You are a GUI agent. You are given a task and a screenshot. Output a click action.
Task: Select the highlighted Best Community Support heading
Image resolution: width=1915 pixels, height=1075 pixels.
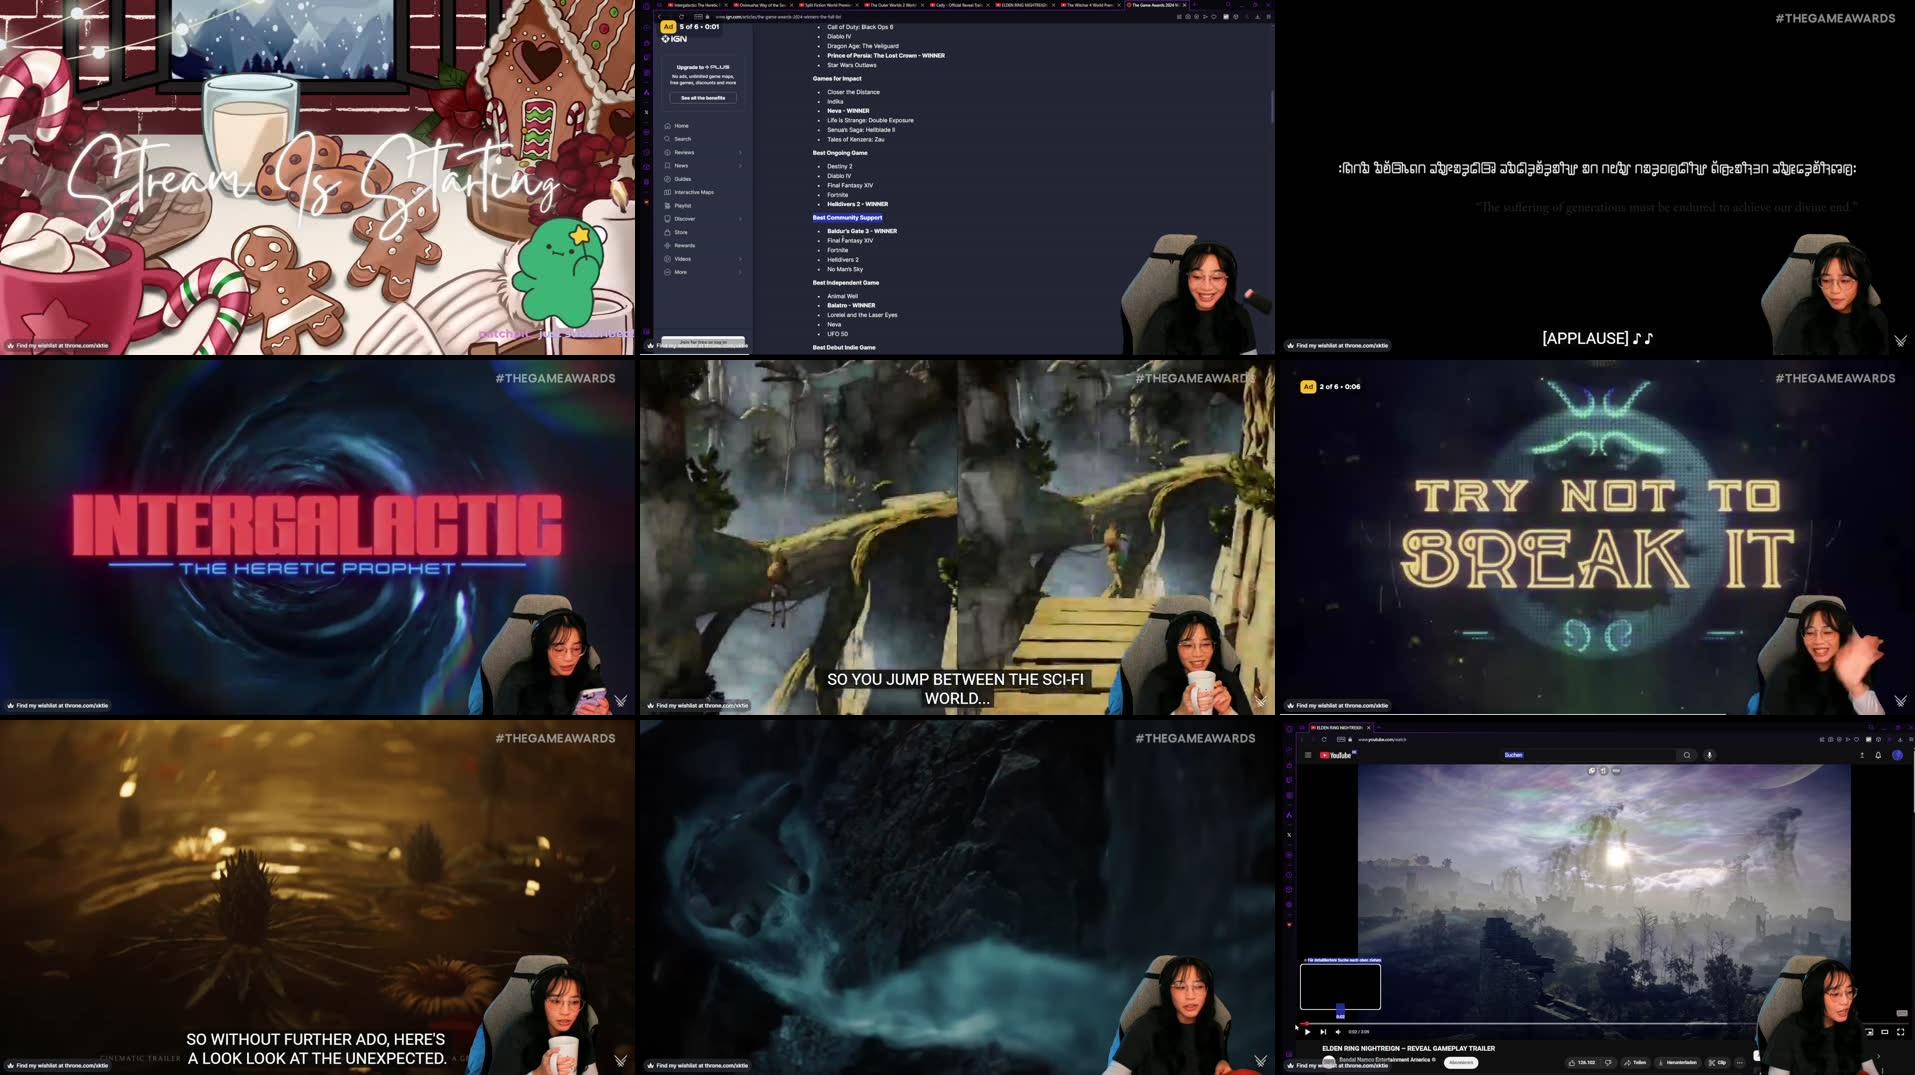tap(847, 217)
